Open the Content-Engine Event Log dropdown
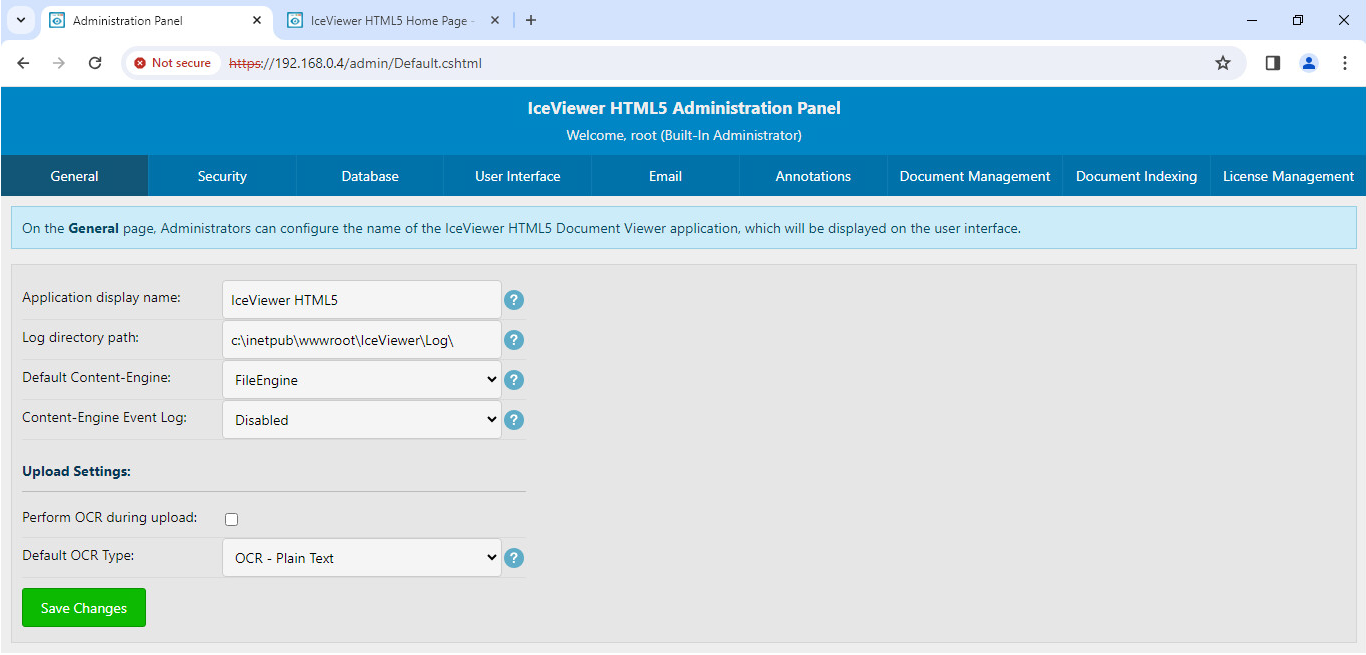The width and height of the screenshot is (1366, 655). tap(361, 420)
